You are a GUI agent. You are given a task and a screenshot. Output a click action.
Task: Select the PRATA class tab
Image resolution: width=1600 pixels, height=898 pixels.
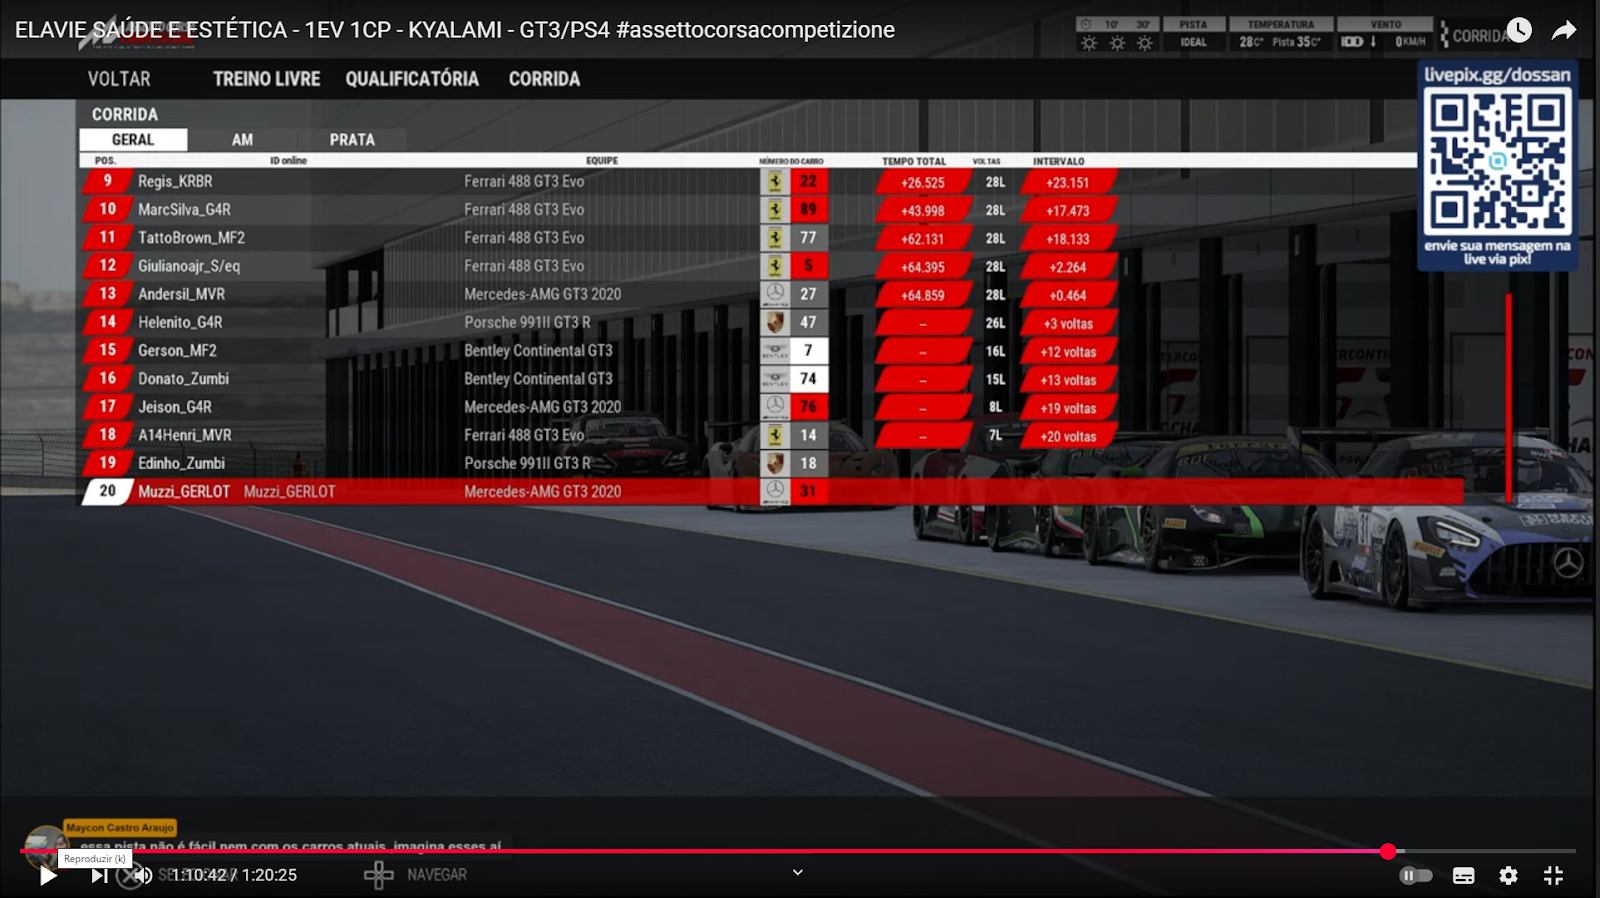[x=352, y=140]
